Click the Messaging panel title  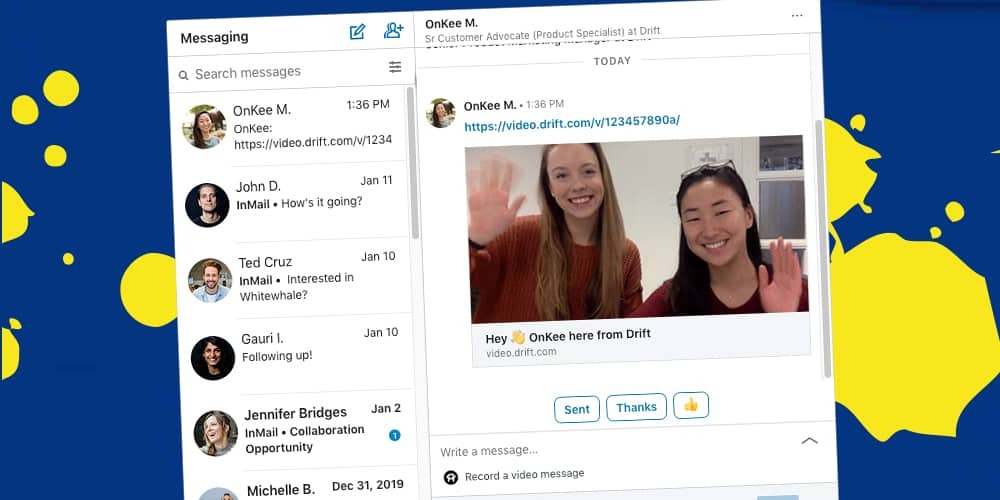(x=214, y=38)
